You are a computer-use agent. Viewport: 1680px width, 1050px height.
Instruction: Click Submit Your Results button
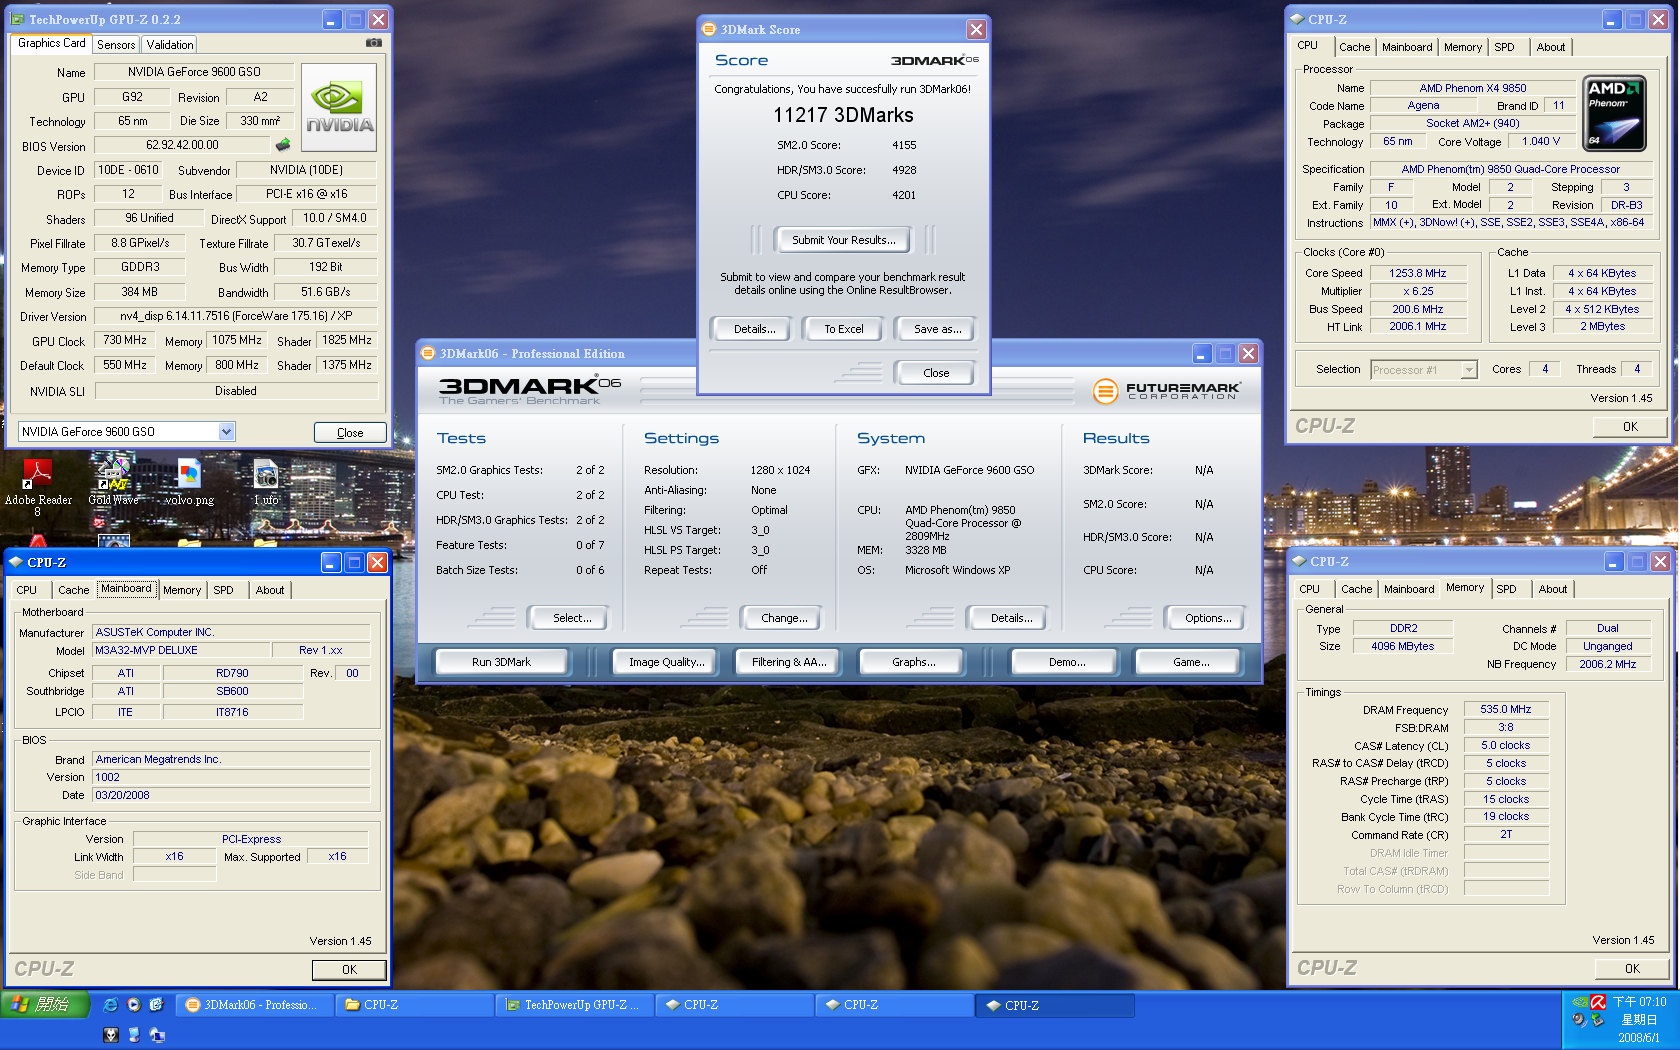pyautogui.click(x=844, y=240)
